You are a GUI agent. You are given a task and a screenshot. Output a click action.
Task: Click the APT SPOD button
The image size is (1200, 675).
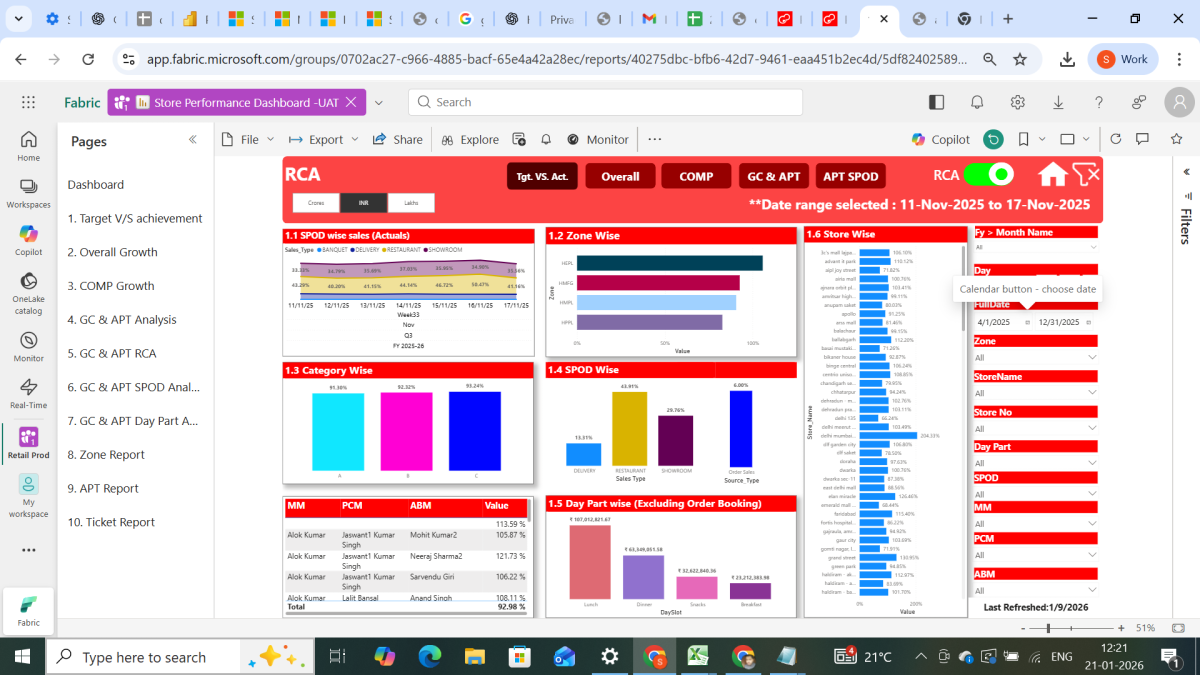point(850,176)
